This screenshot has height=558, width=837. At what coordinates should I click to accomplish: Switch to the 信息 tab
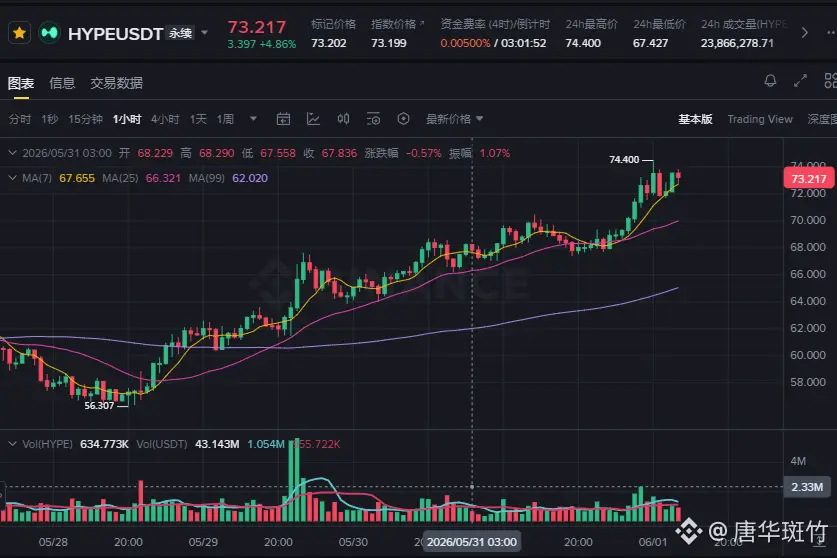coord(62,83)
